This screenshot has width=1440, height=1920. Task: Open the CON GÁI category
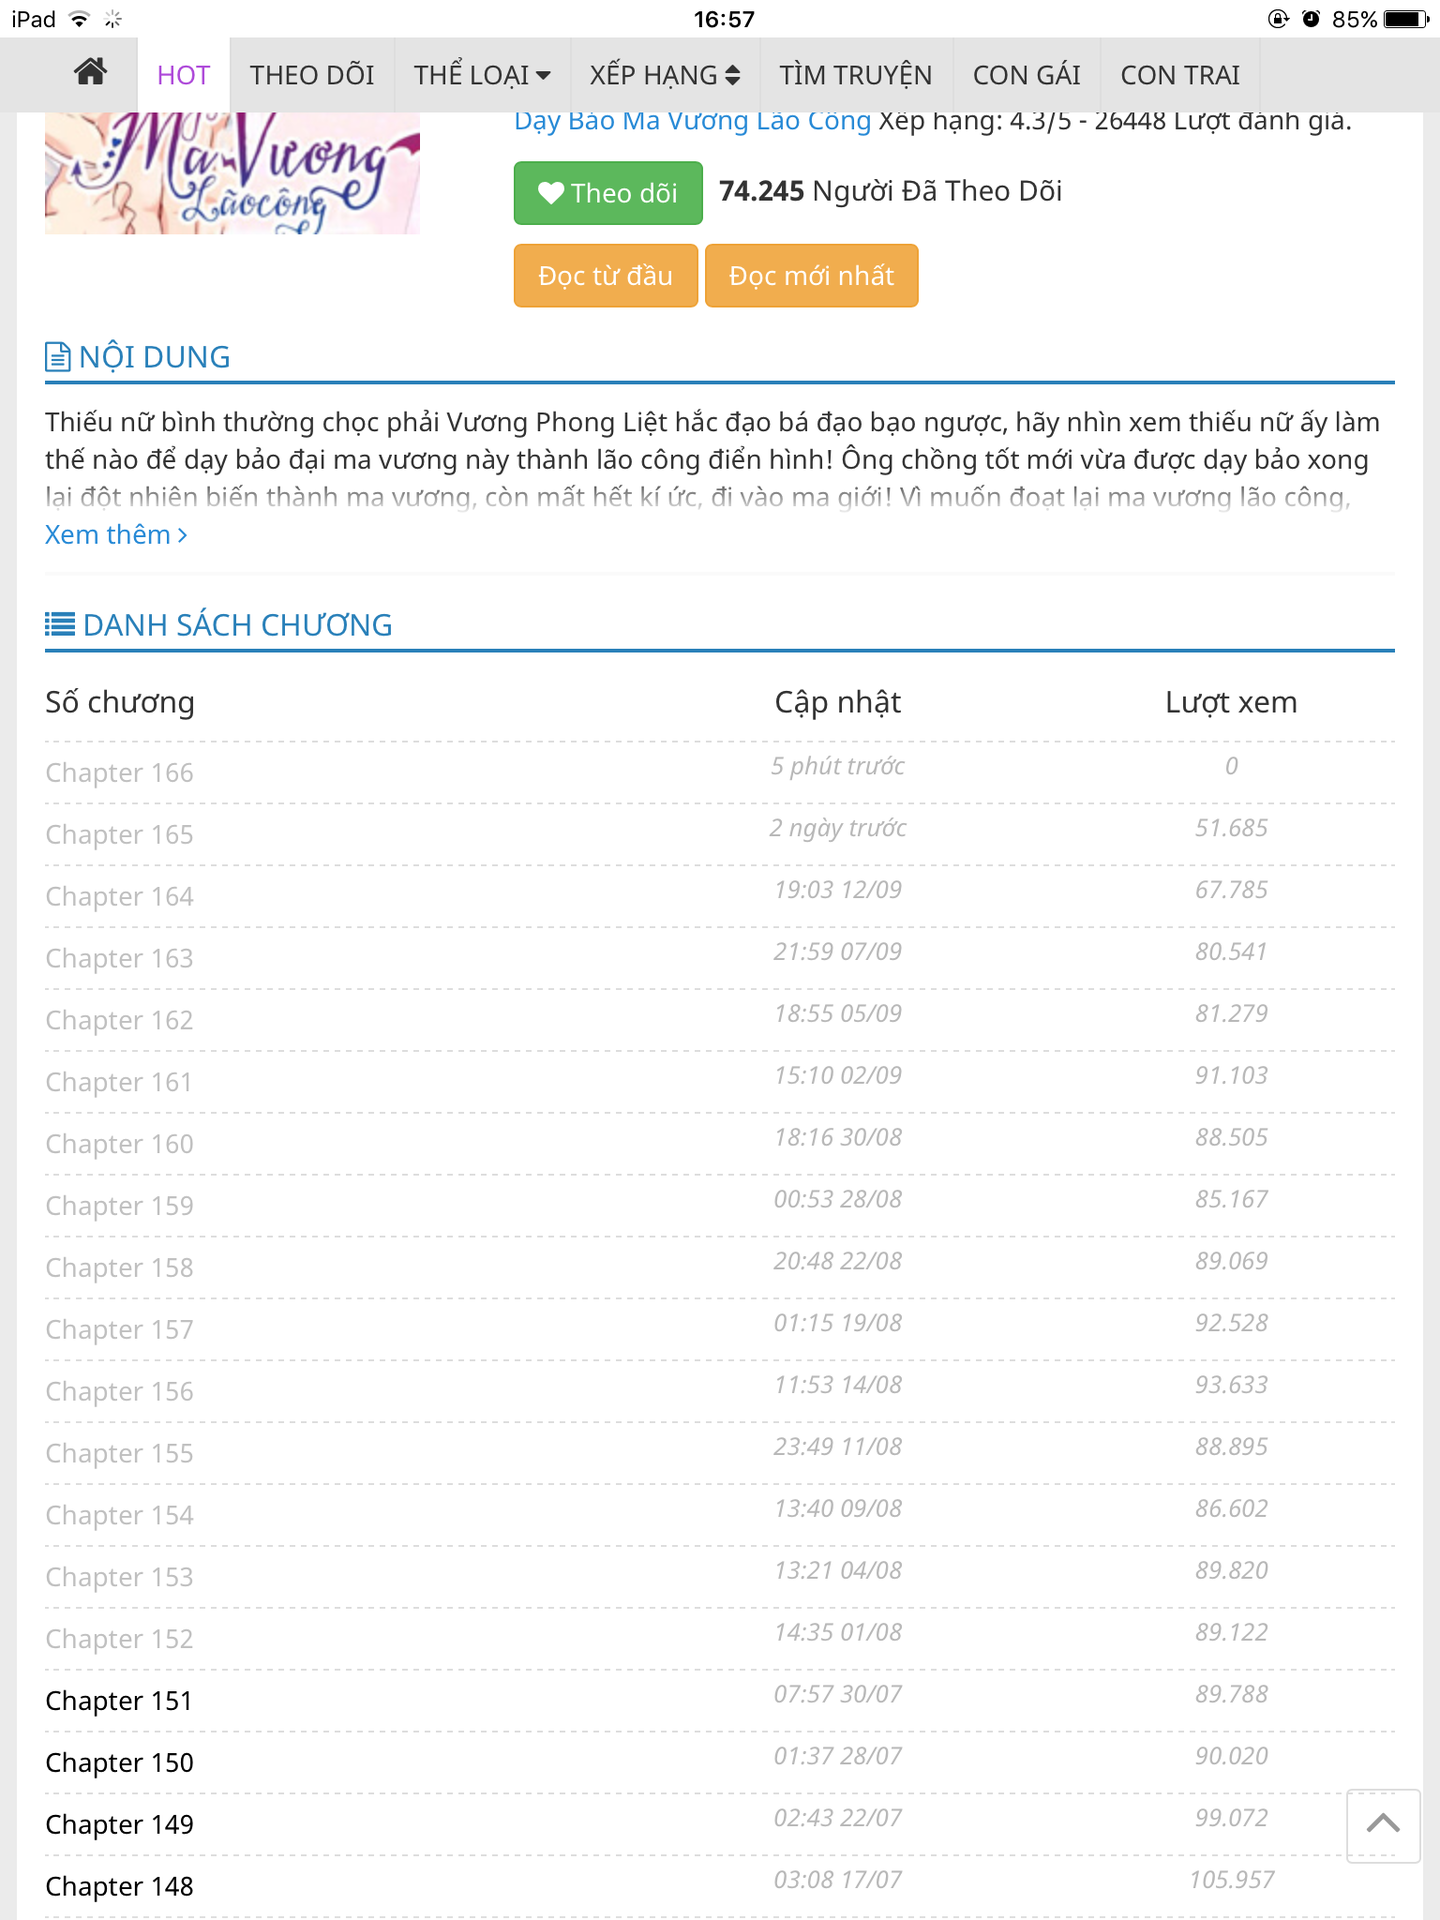pyautogui.click(x=1026, y=75)
